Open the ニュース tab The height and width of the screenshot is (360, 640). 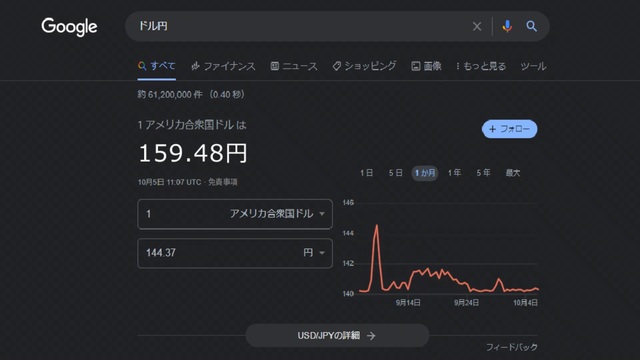294,66
